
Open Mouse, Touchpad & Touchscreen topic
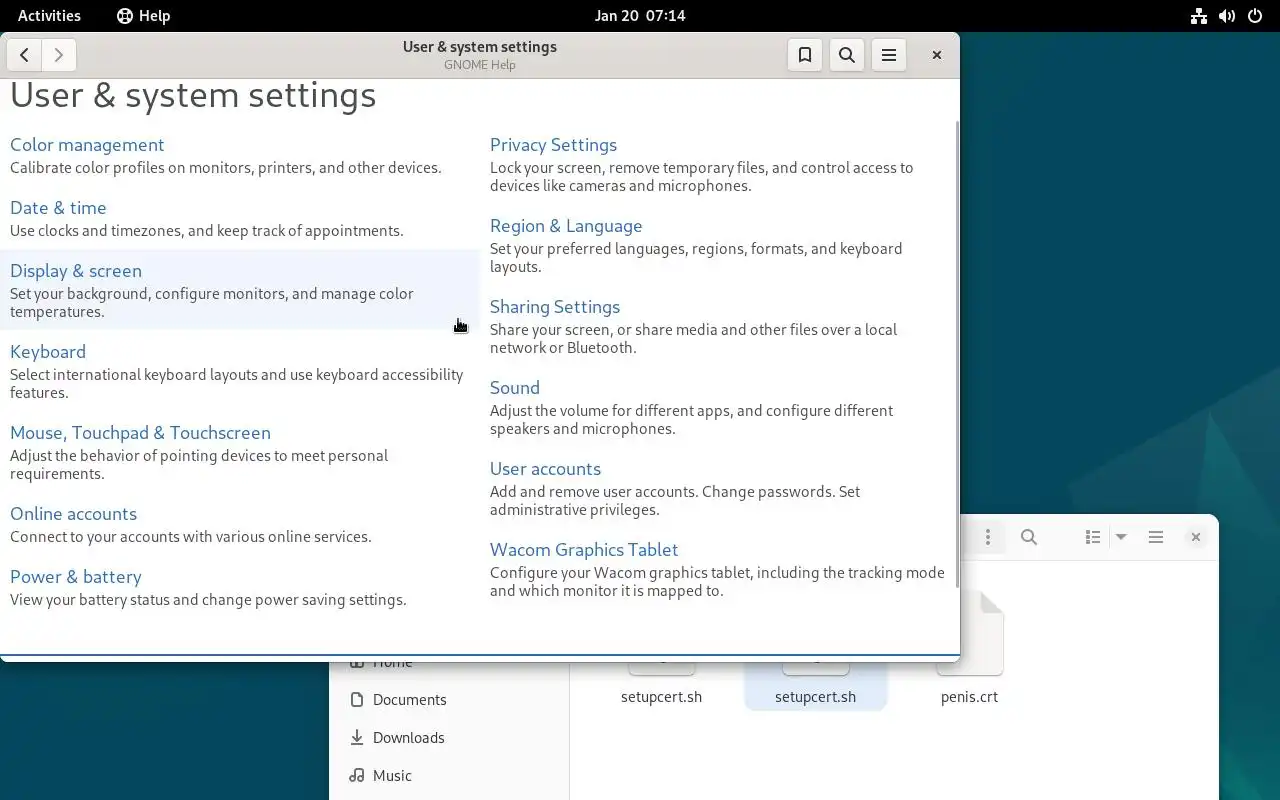coord(140,433)
